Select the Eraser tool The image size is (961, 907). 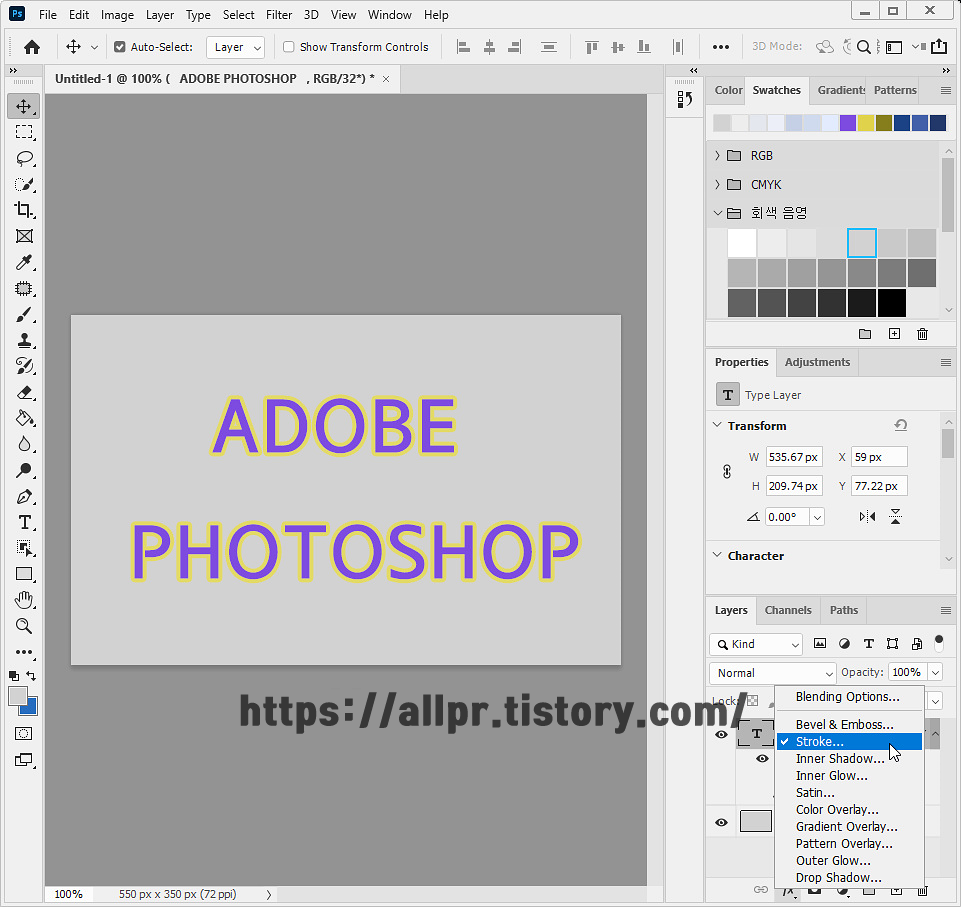pyautogui.click(x=24, y=393)
